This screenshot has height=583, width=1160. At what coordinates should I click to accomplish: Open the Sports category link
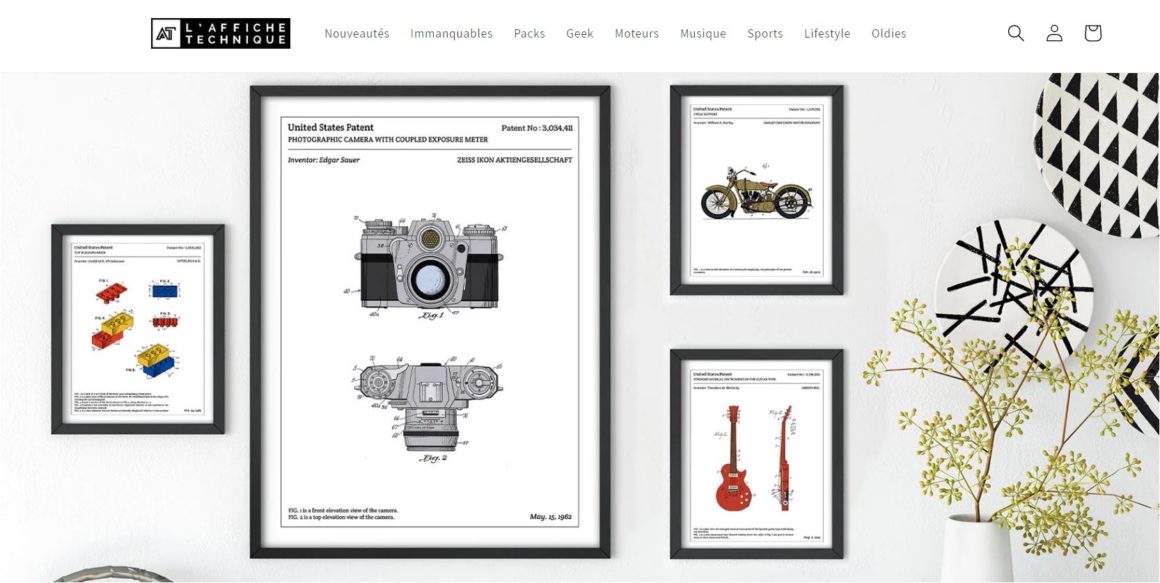click(765, 33)
